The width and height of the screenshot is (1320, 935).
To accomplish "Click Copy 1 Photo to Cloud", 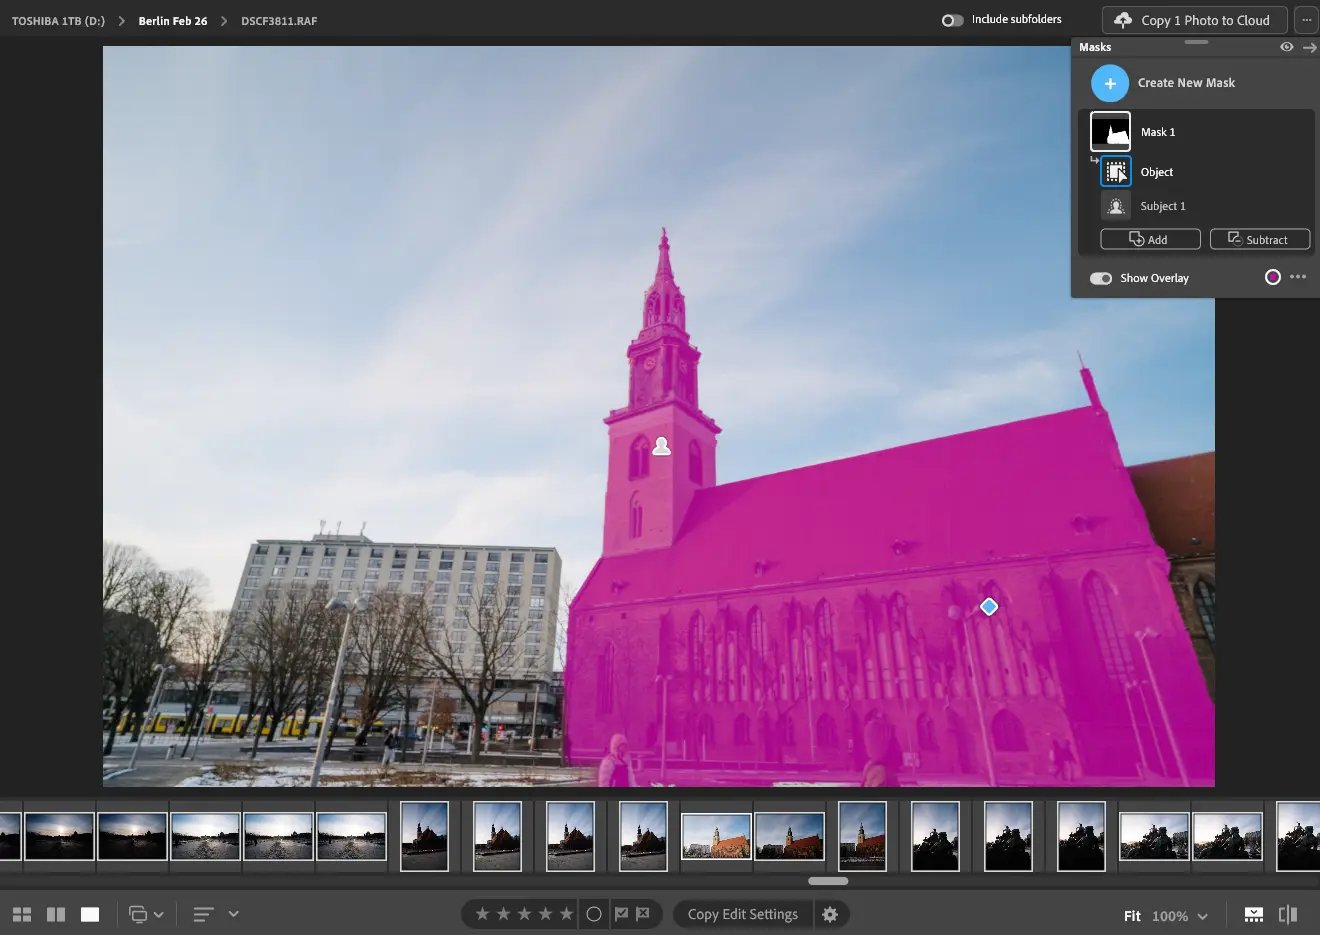I will pos(1194,20).
